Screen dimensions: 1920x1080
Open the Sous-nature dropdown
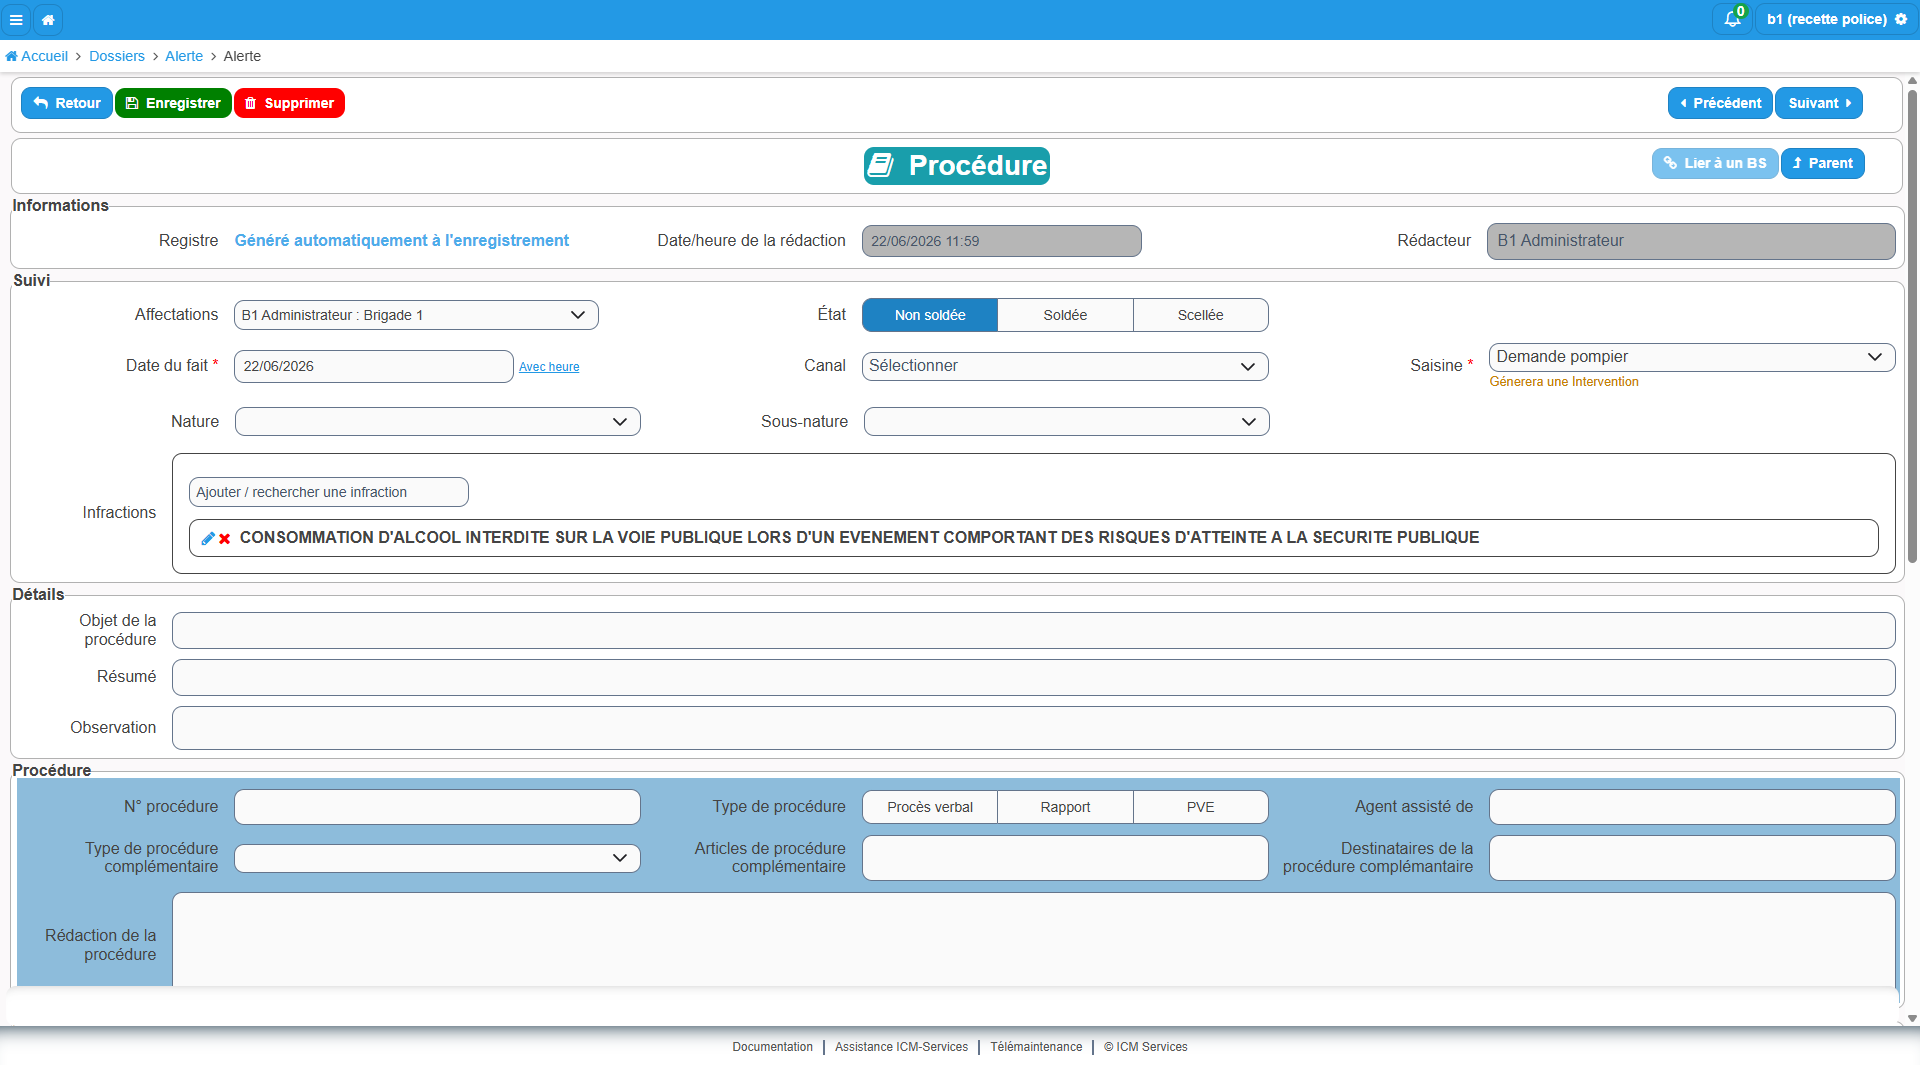point(1067,422)
